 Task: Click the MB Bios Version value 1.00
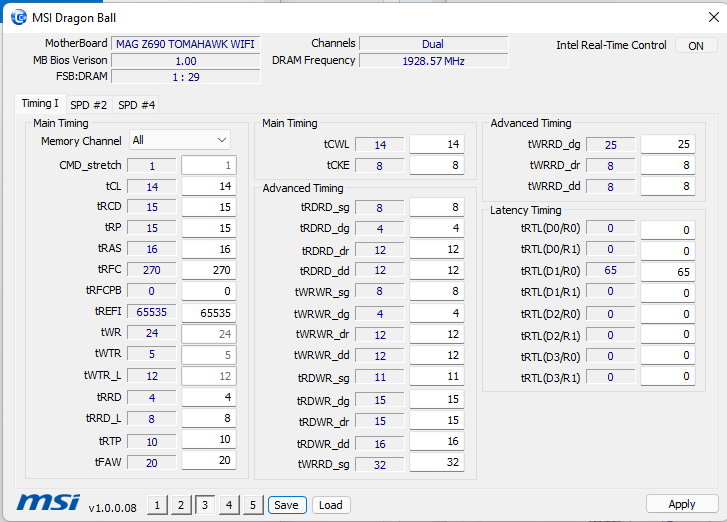coord(185,61)
